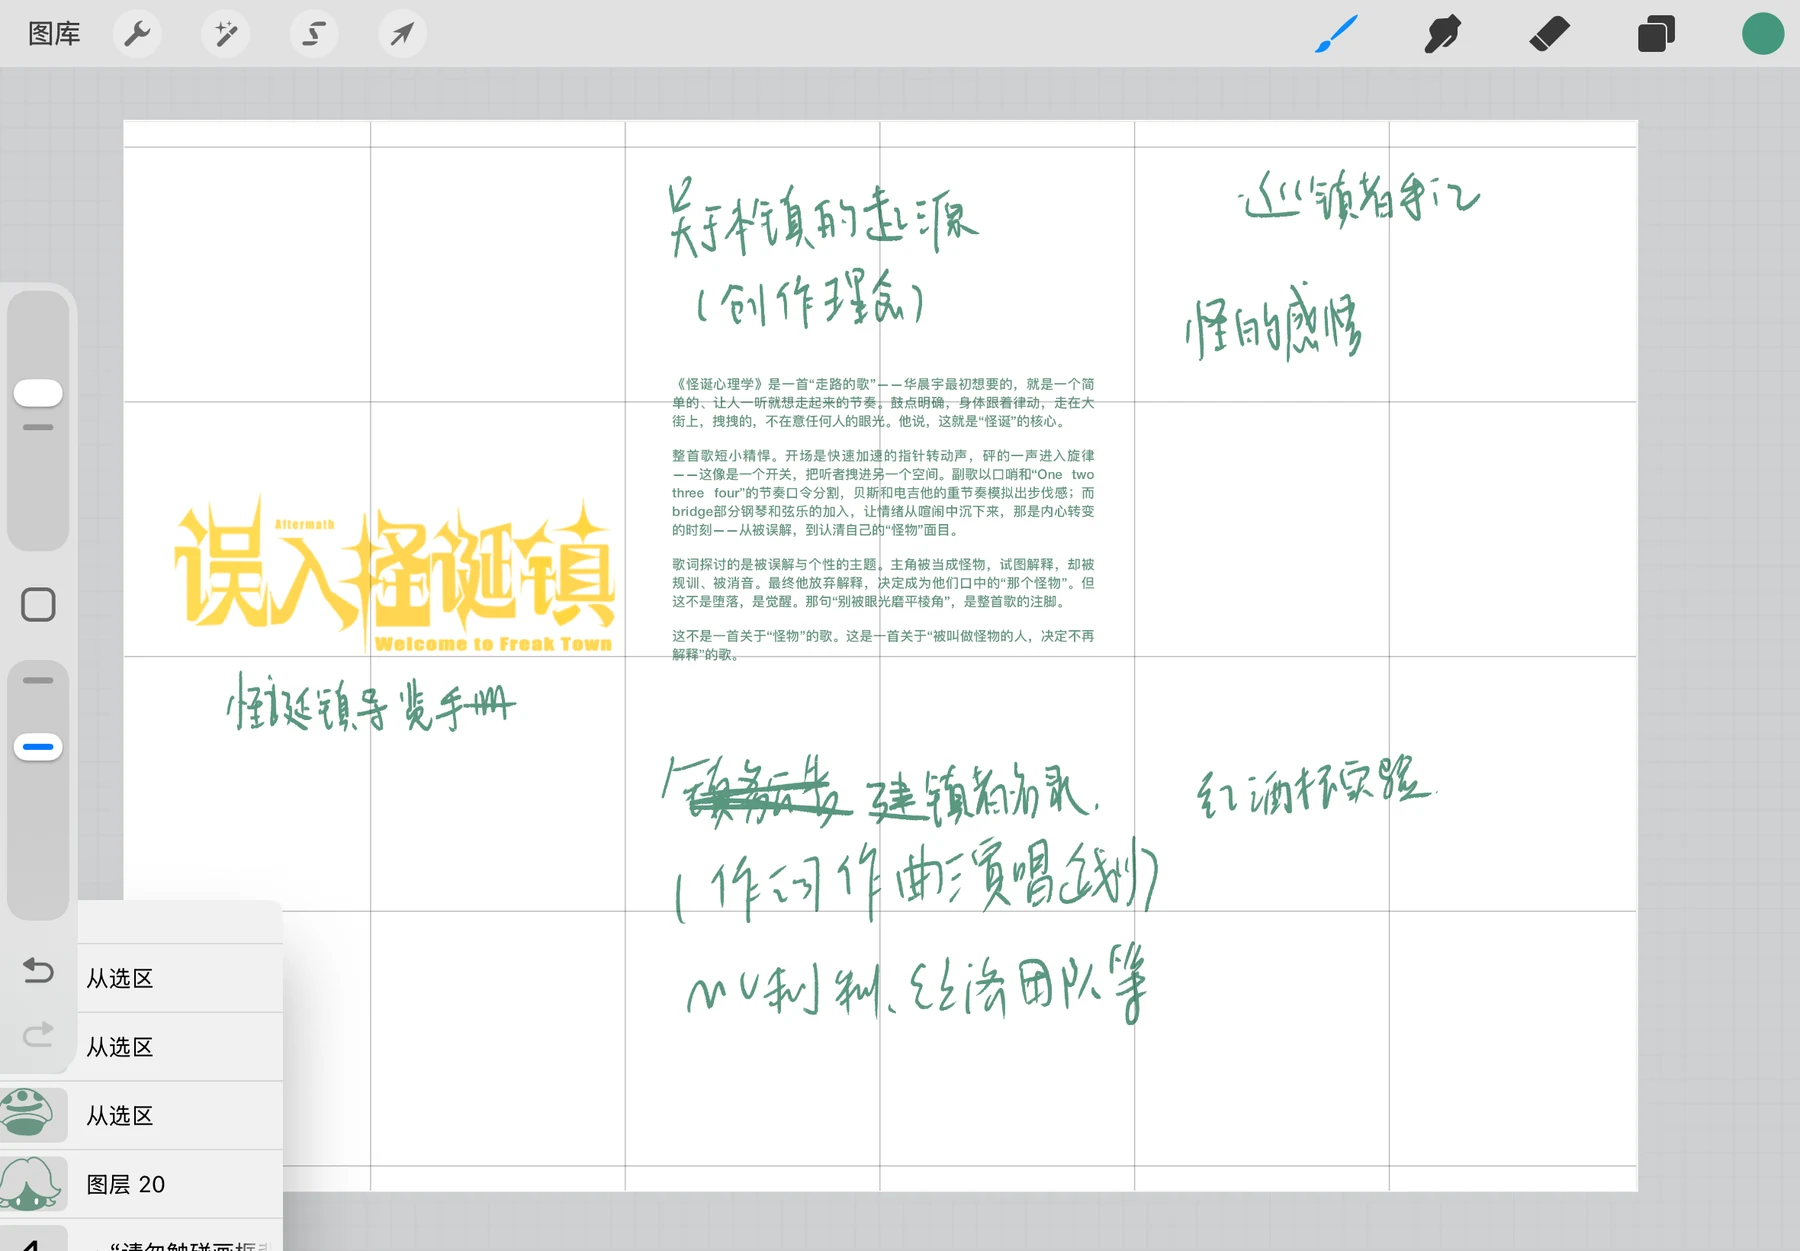This screenshot has height=1251, width=1800.
Task: Select the 图层 20 layer row
Action: tap(141, 1185)
